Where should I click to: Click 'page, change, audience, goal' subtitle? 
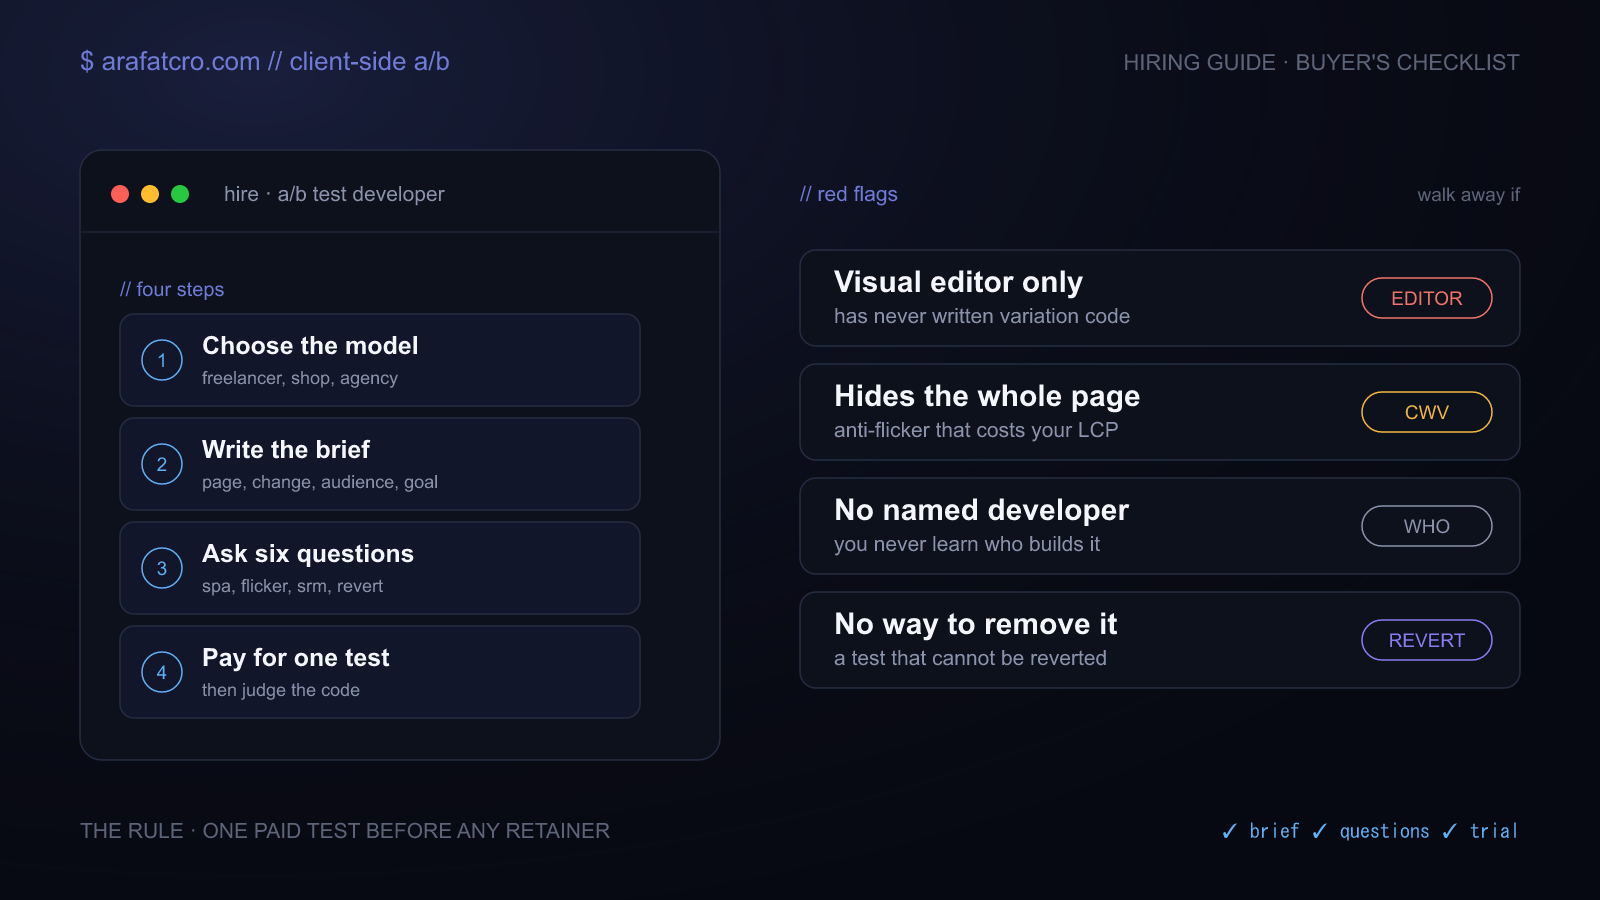320,482
